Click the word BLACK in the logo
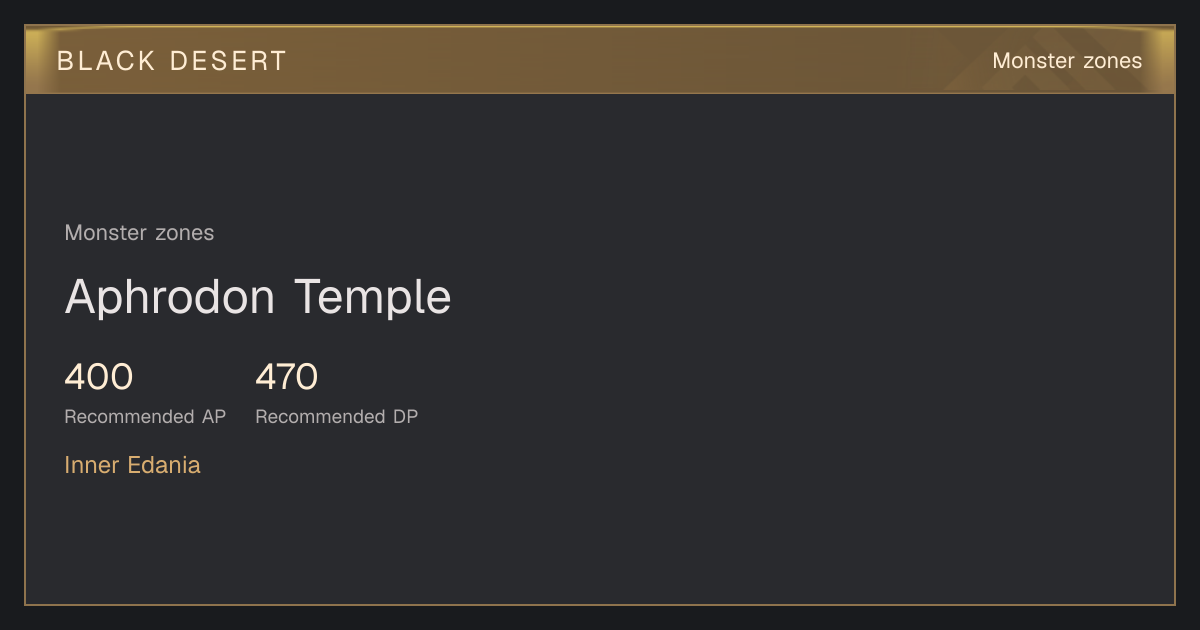1200x630 pixels. coord(107,61)
